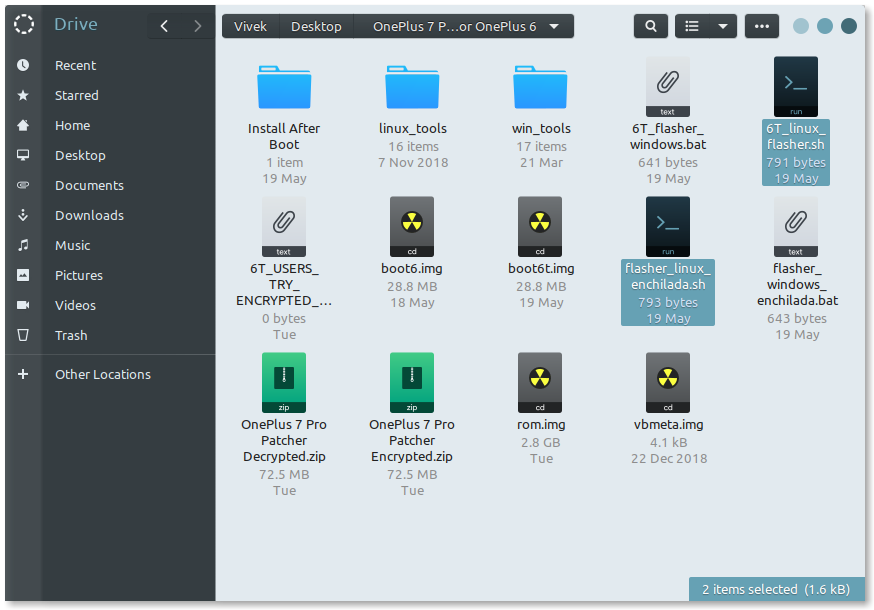The height and width of the screenshot is (610, 874).
Task: Click the flasher_windows_enchilada.bat file name
Action: pyautogui.click(x=797, y=284)
